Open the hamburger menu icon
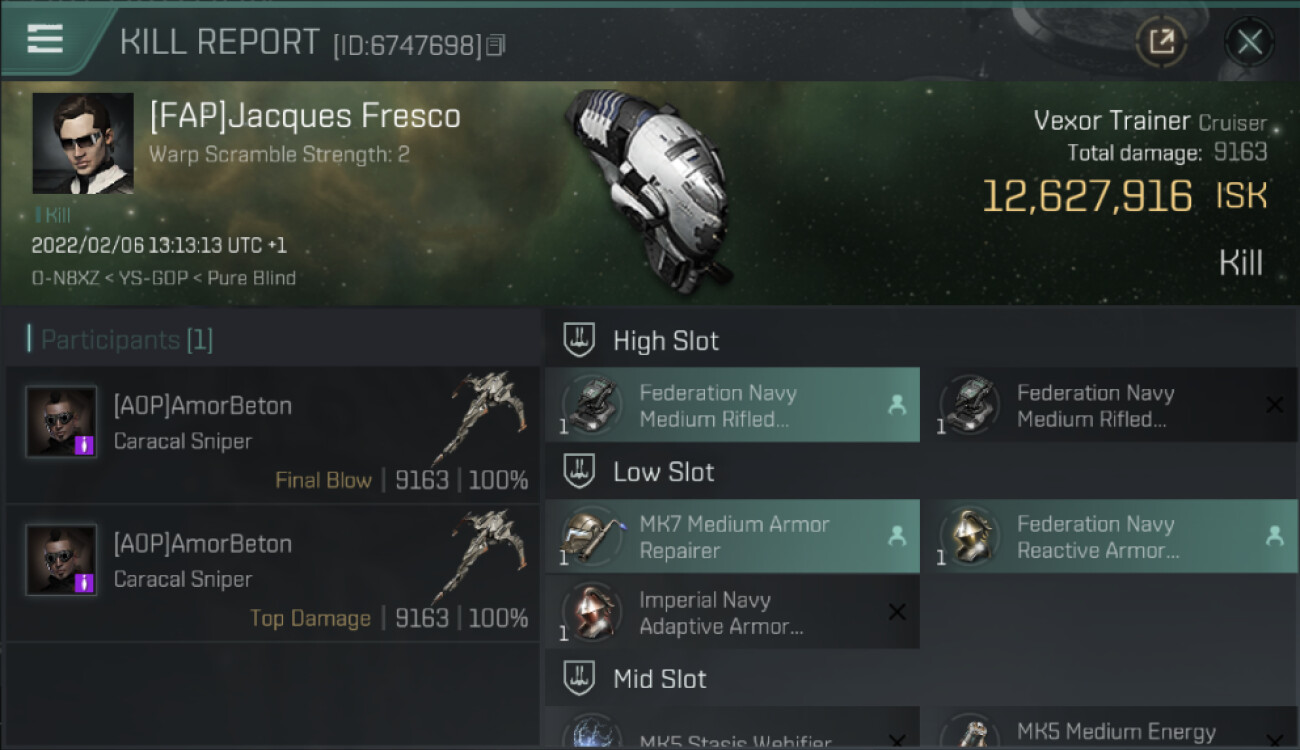 tap(45, 39)
